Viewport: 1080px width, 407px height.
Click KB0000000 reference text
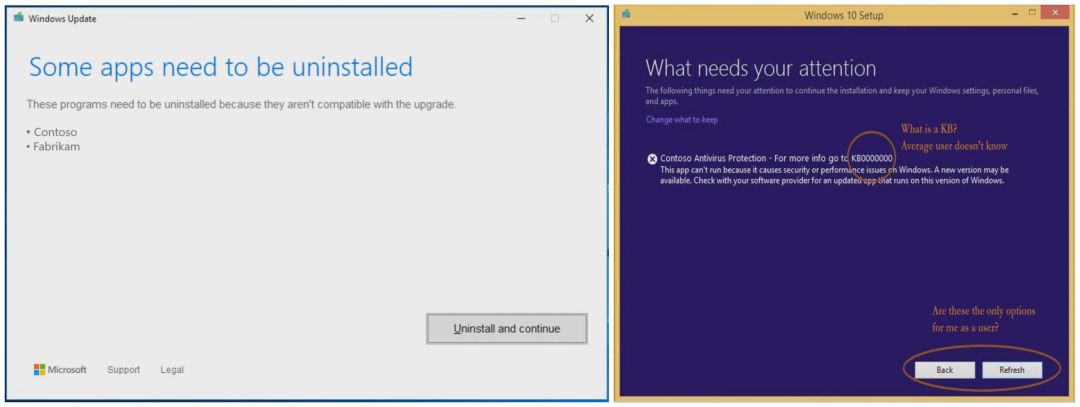[x=872, y=158]
